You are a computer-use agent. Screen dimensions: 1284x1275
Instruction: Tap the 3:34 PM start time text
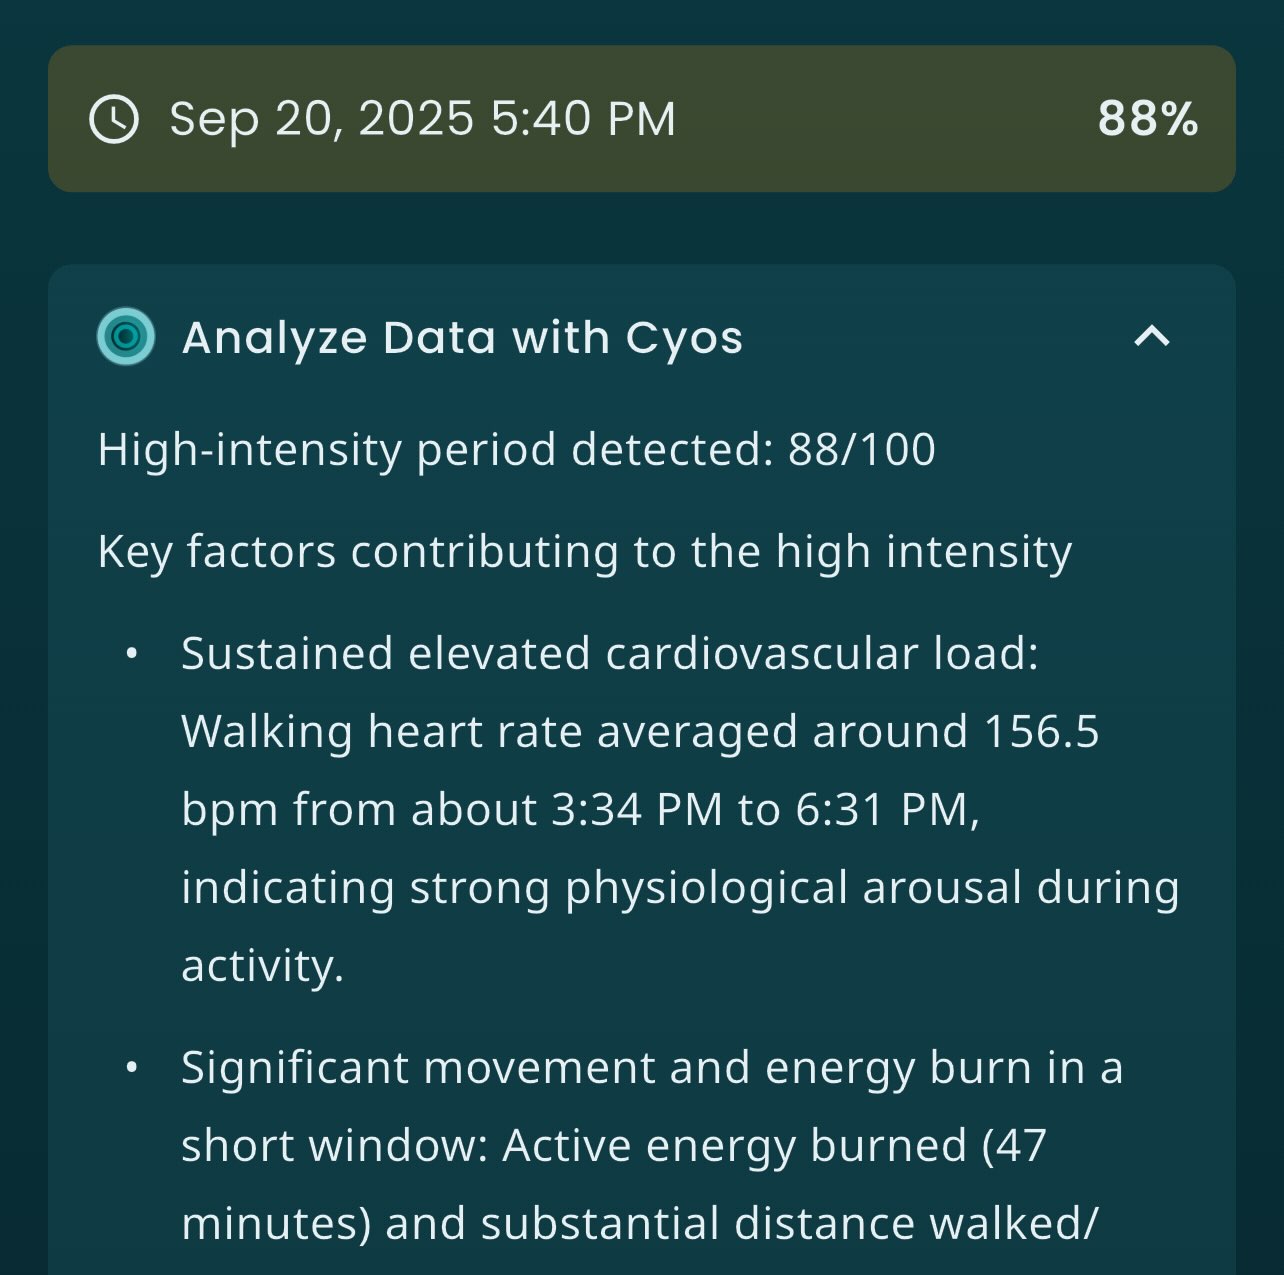click(637, 810)
